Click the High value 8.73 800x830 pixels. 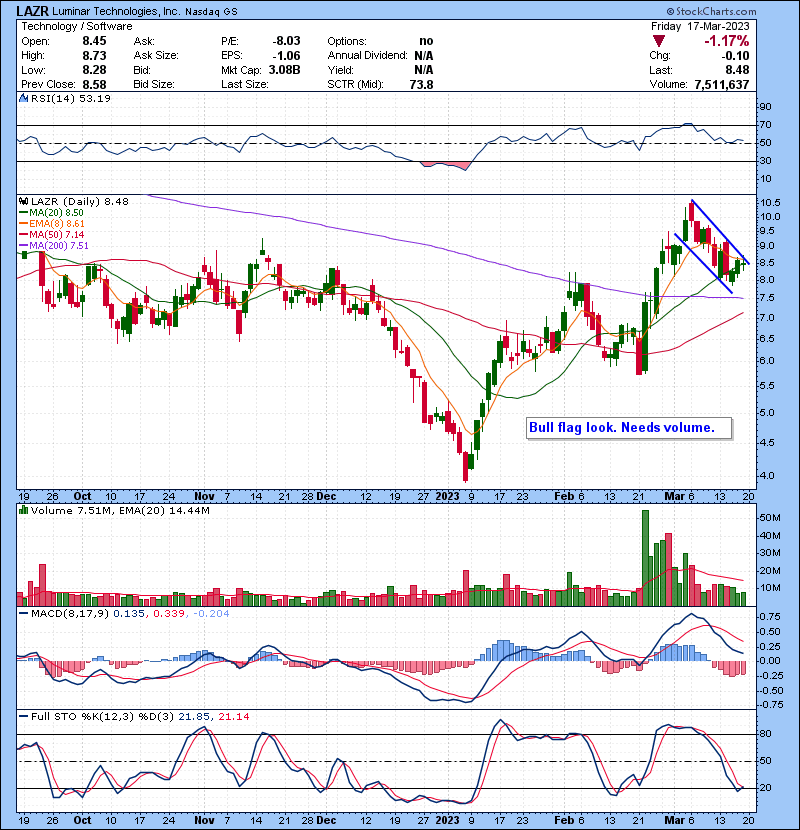[94, 56]
